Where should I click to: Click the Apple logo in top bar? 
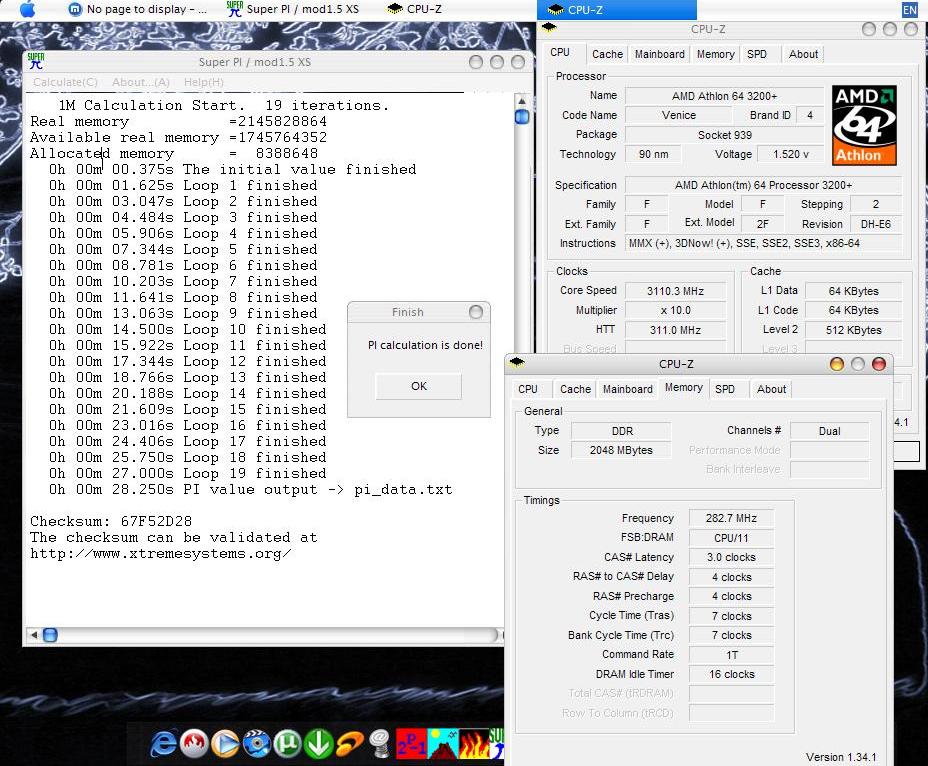pos(27,9)
